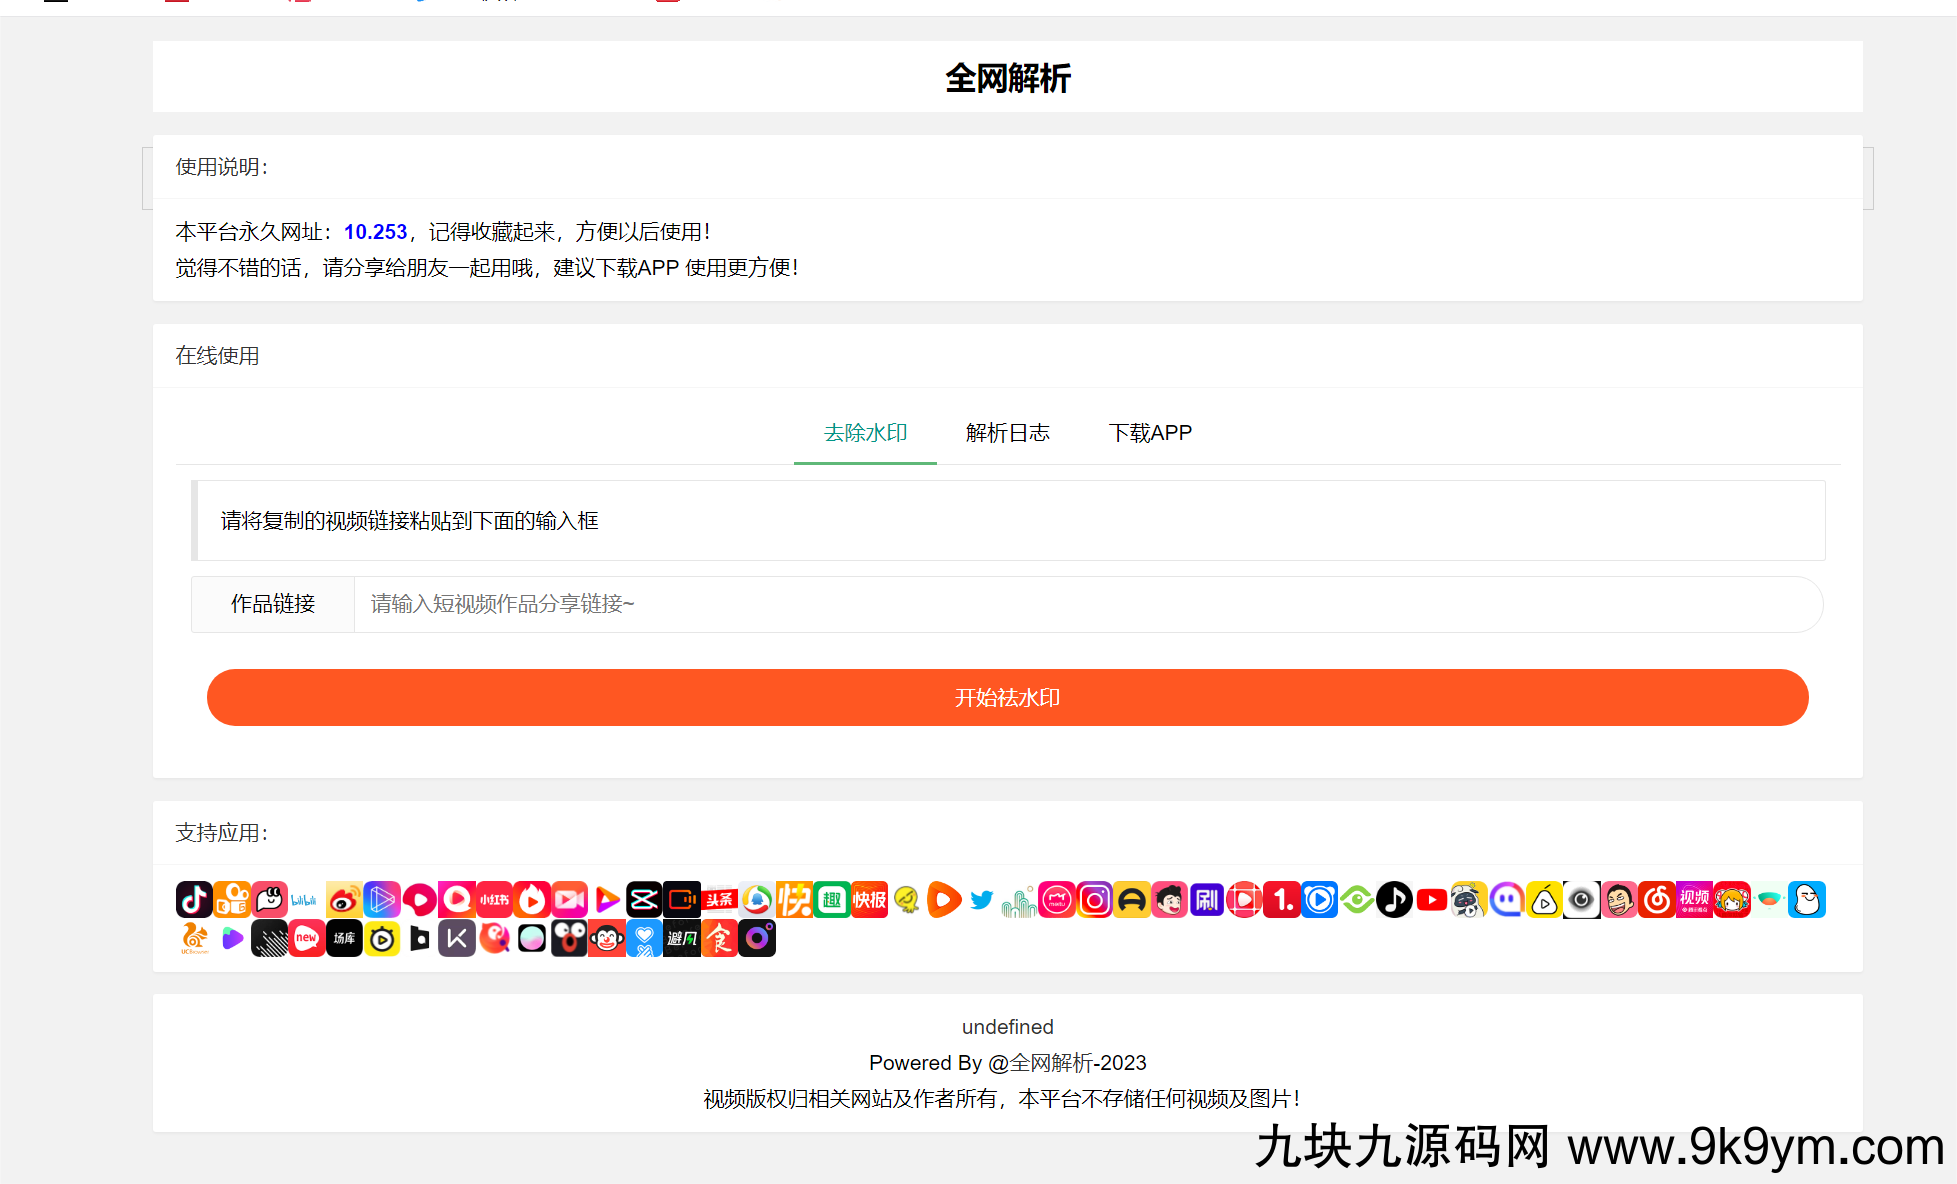Click the Toutiao (头条) icon
Image resolution: width=1957 pixels, height=1184 pixels.
click(719, 900)
